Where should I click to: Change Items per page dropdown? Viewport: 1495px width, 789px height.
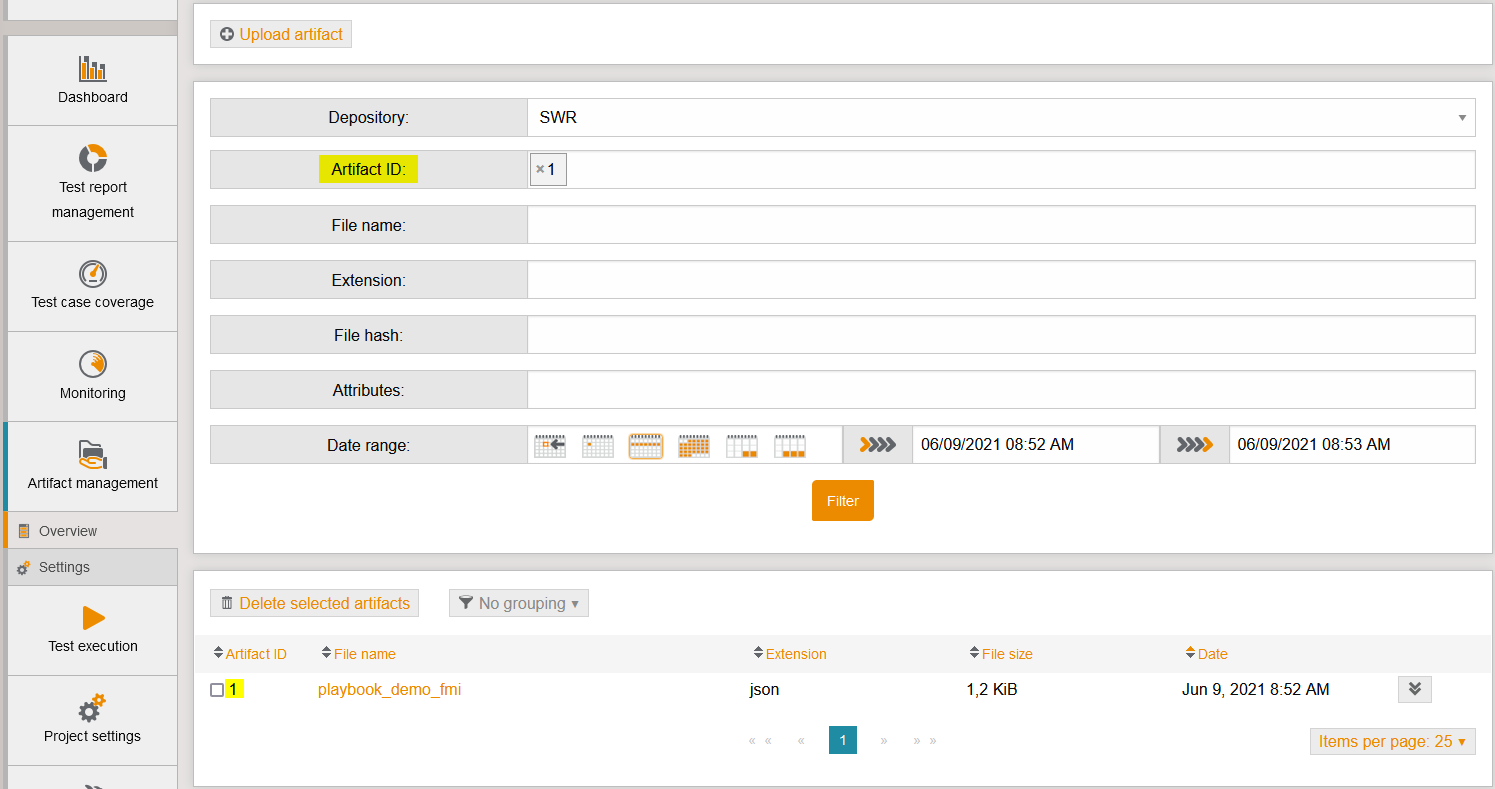pyautogui.click(x=1391, y=742)
